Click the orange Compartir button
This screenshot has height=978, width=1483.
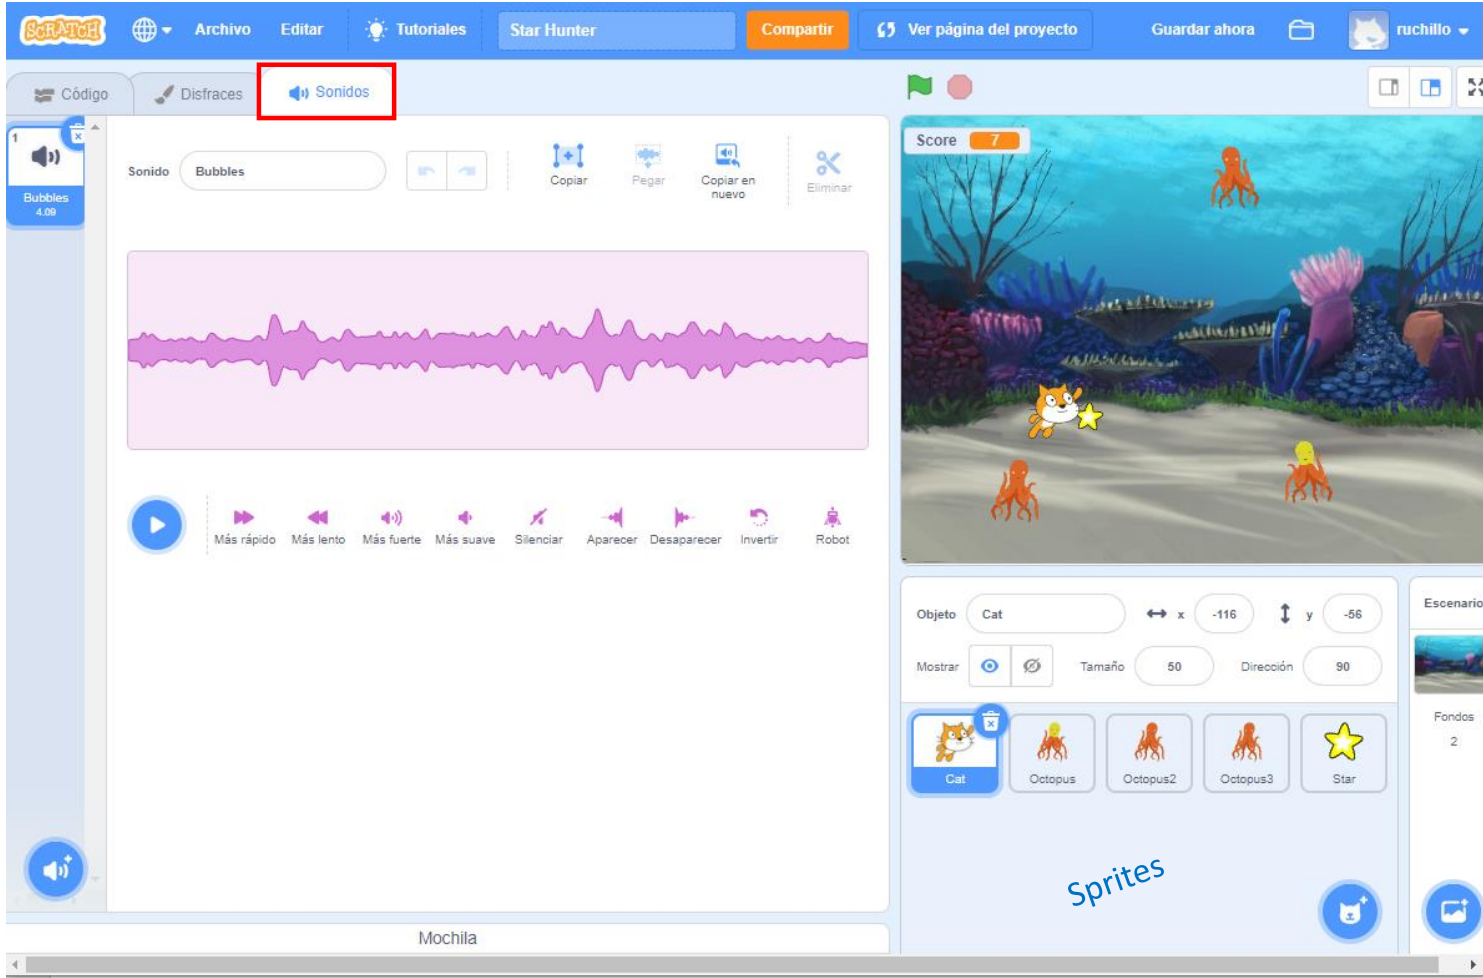tap(796, 30)
